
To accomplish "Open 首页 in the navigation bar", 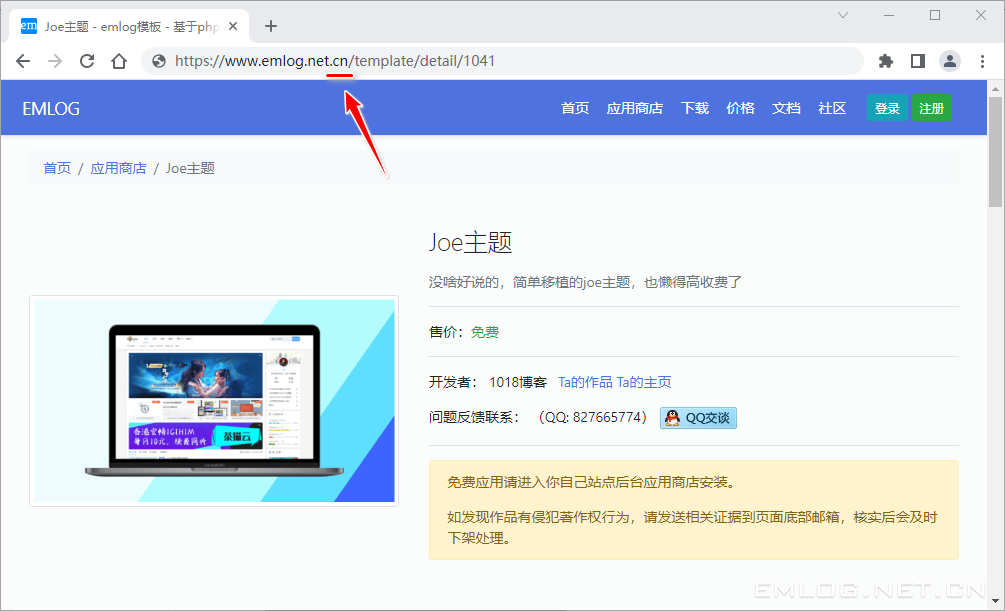I will [575, 108].
